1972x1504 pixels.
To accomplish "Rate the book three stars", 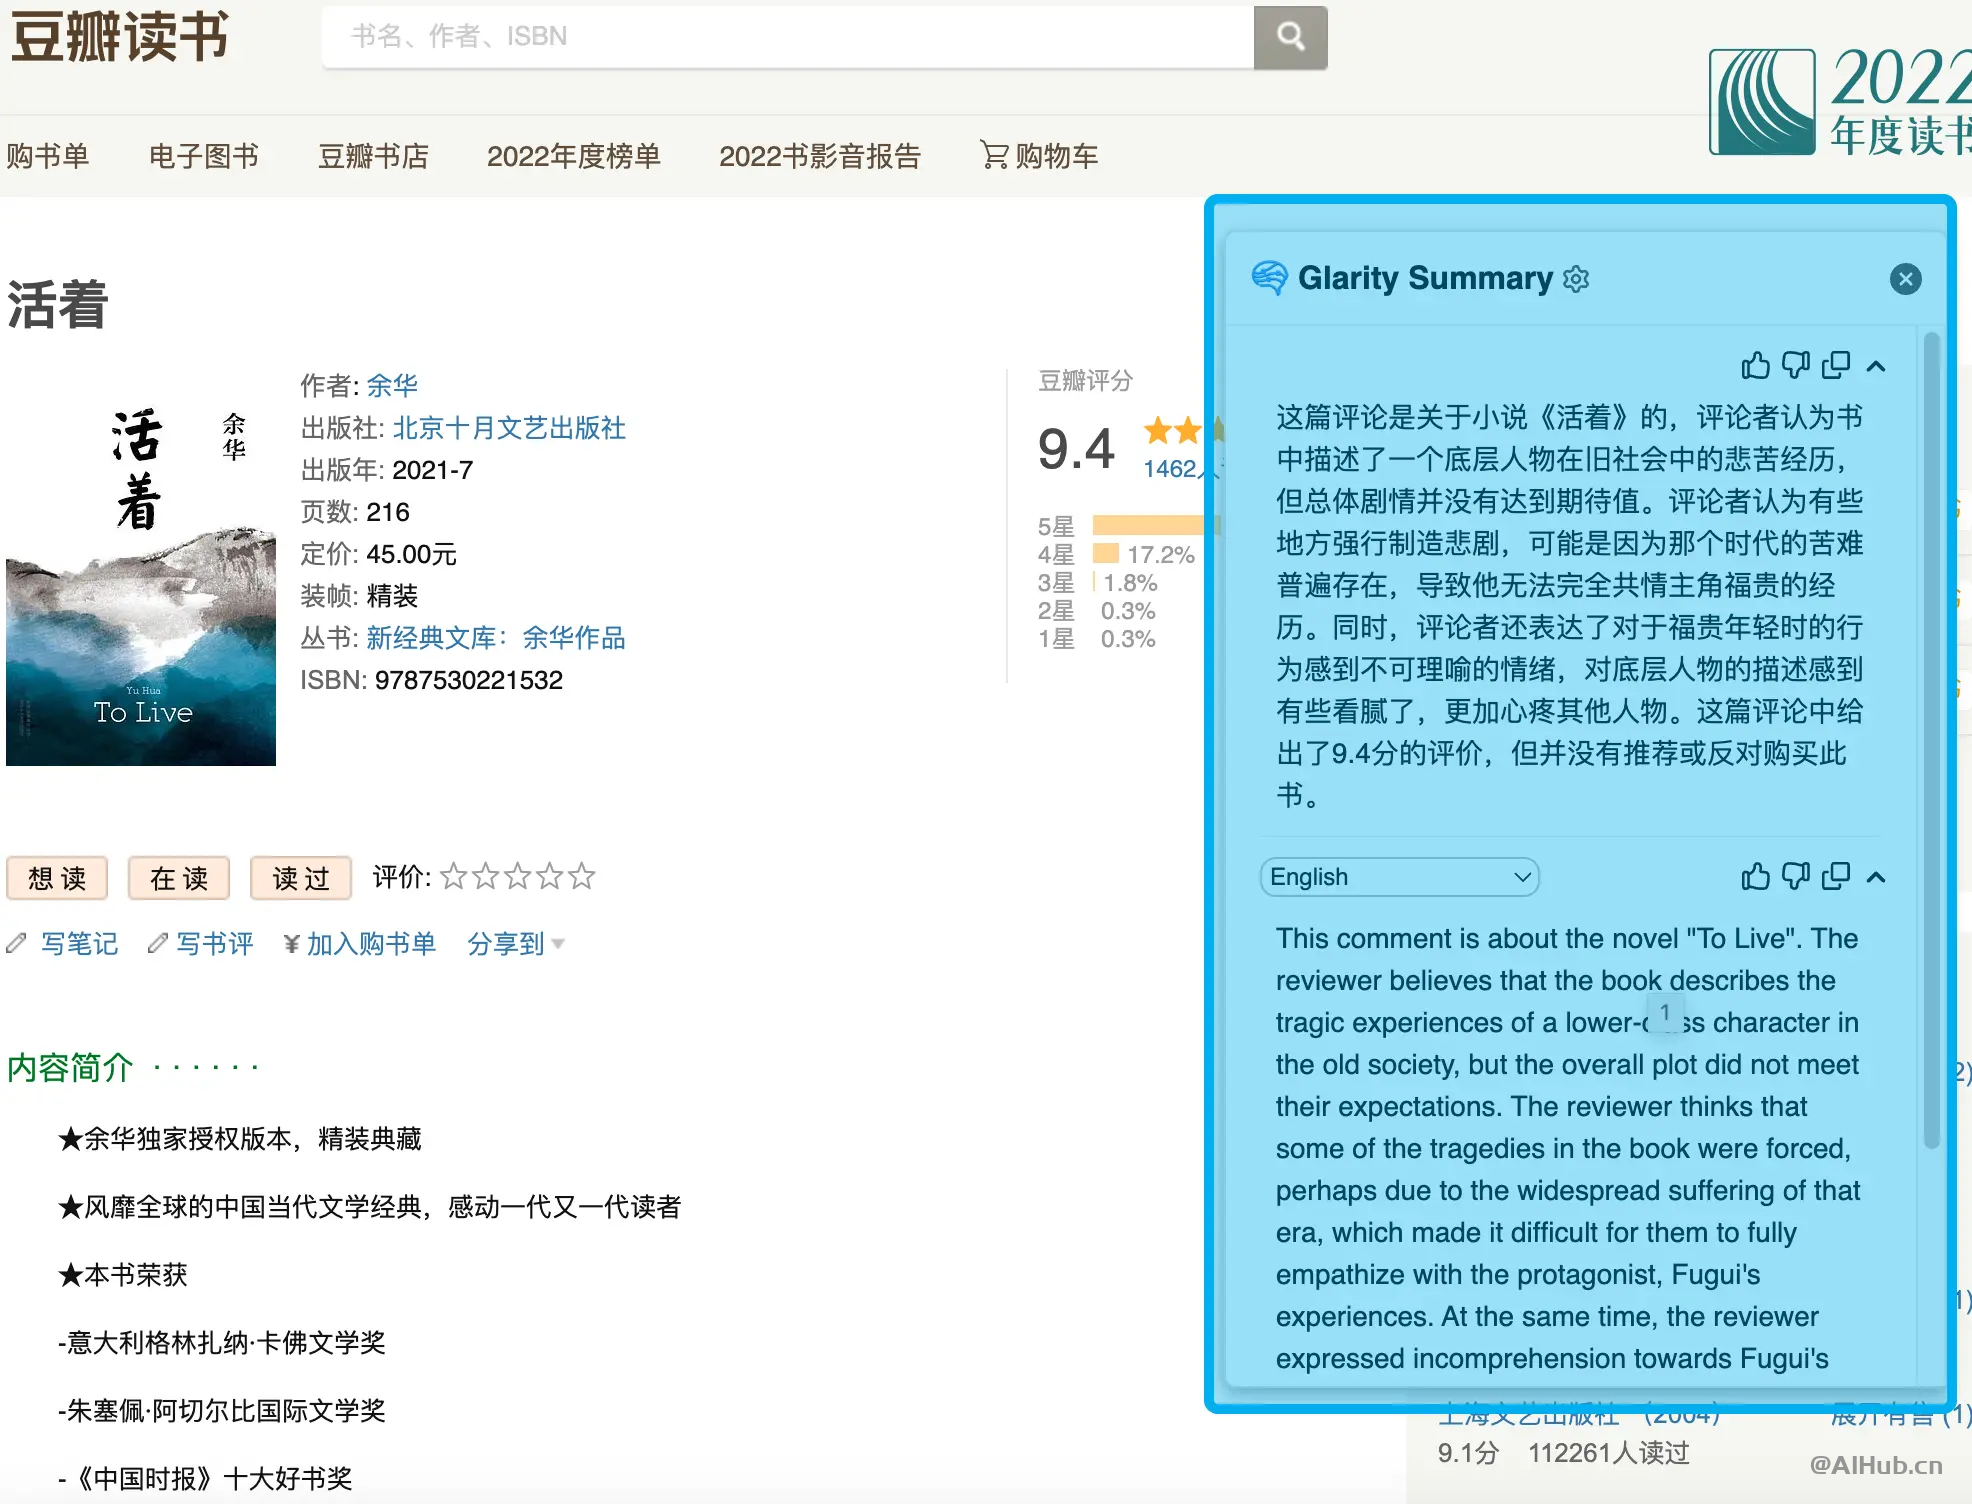I will pyautogui.click(x=518, y=877).
